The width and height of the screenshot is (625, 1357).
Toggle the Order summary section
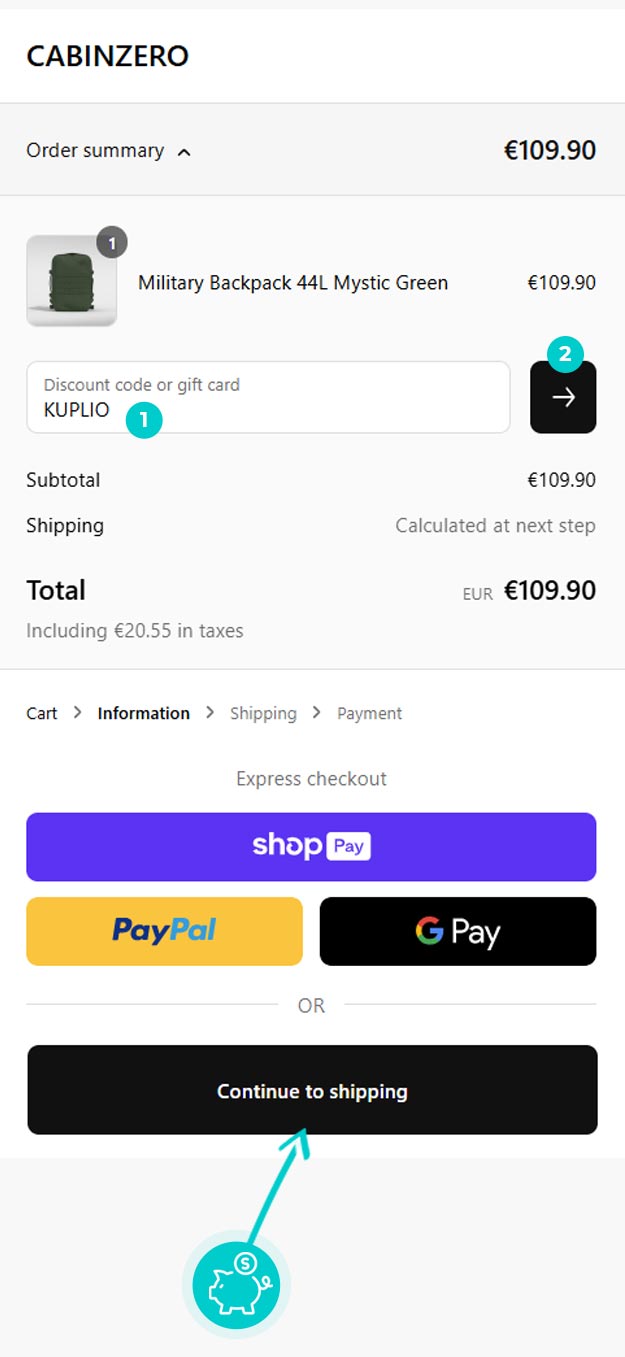(311, 150)
